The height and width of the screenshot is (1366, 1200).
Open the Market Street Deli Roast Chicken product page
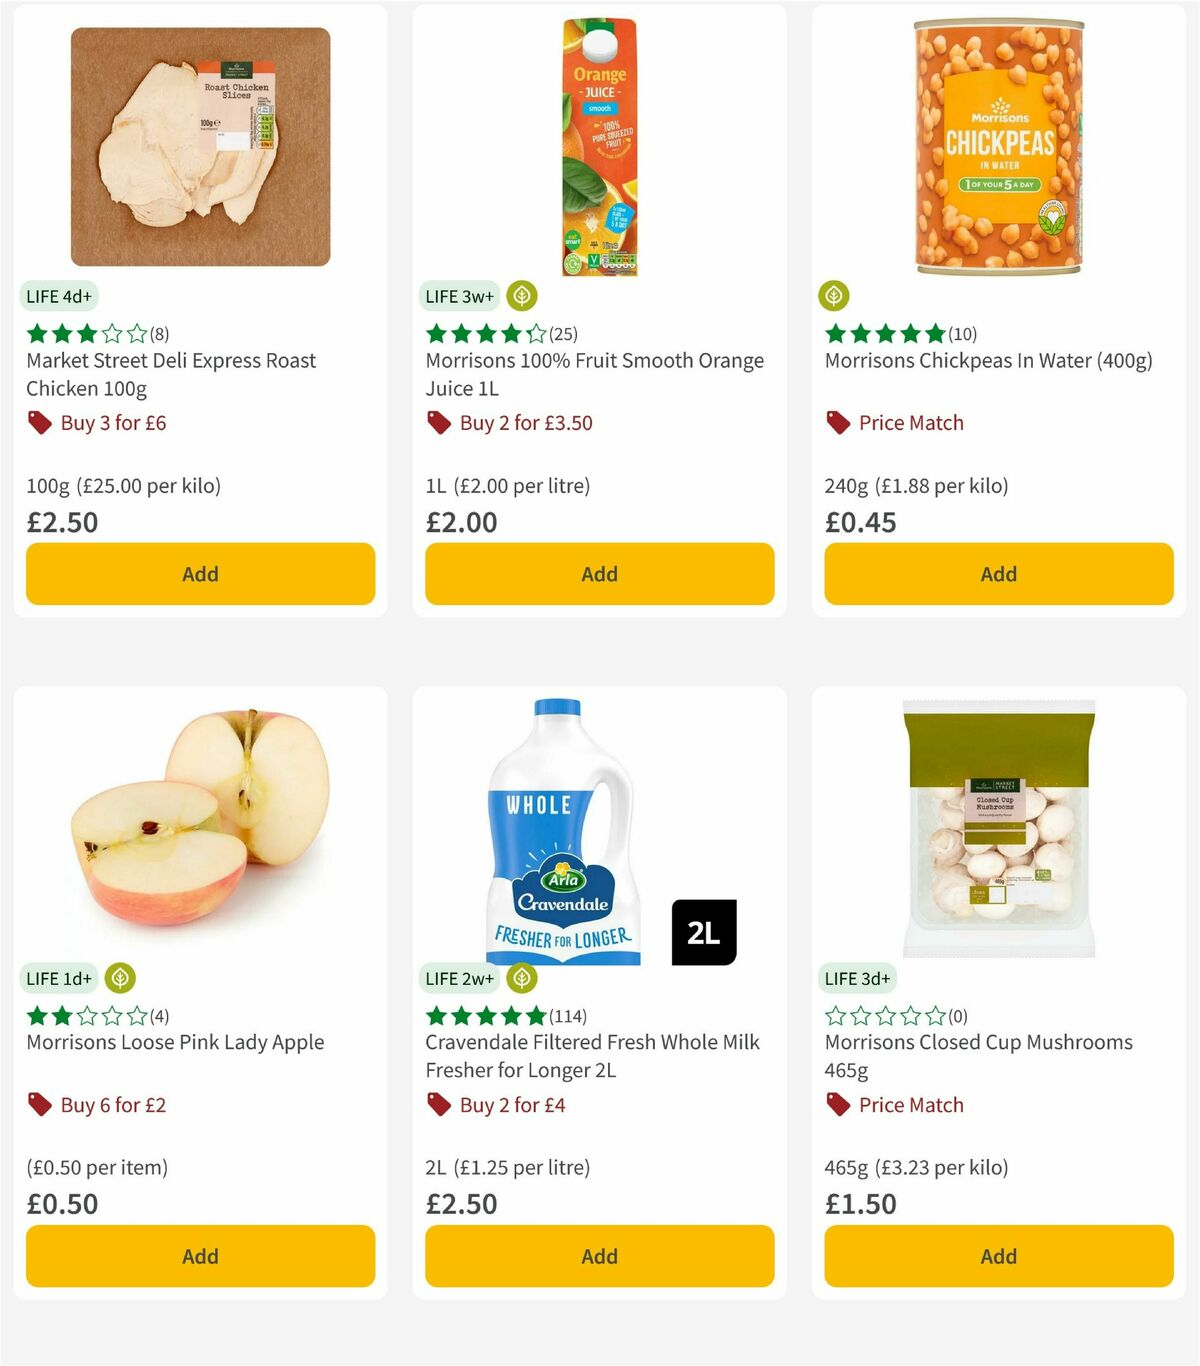pyautogui.click(x=171, y=374)
